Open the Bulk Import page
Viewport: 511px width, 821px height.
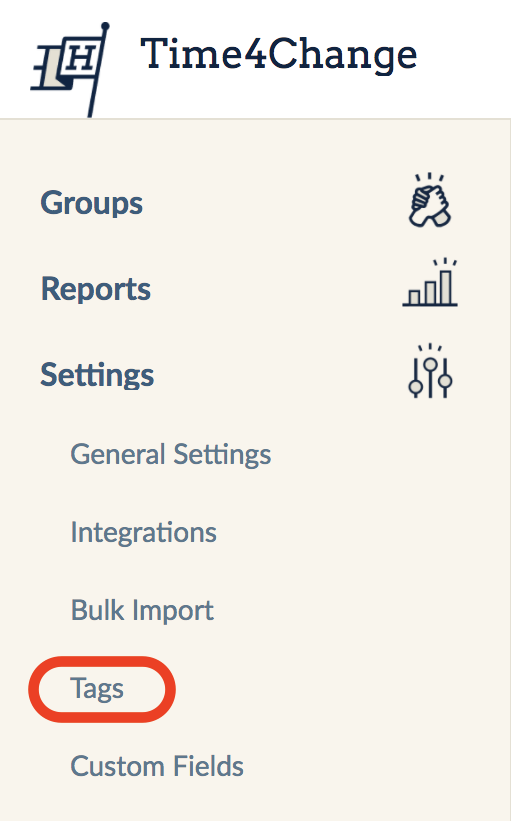142,611
